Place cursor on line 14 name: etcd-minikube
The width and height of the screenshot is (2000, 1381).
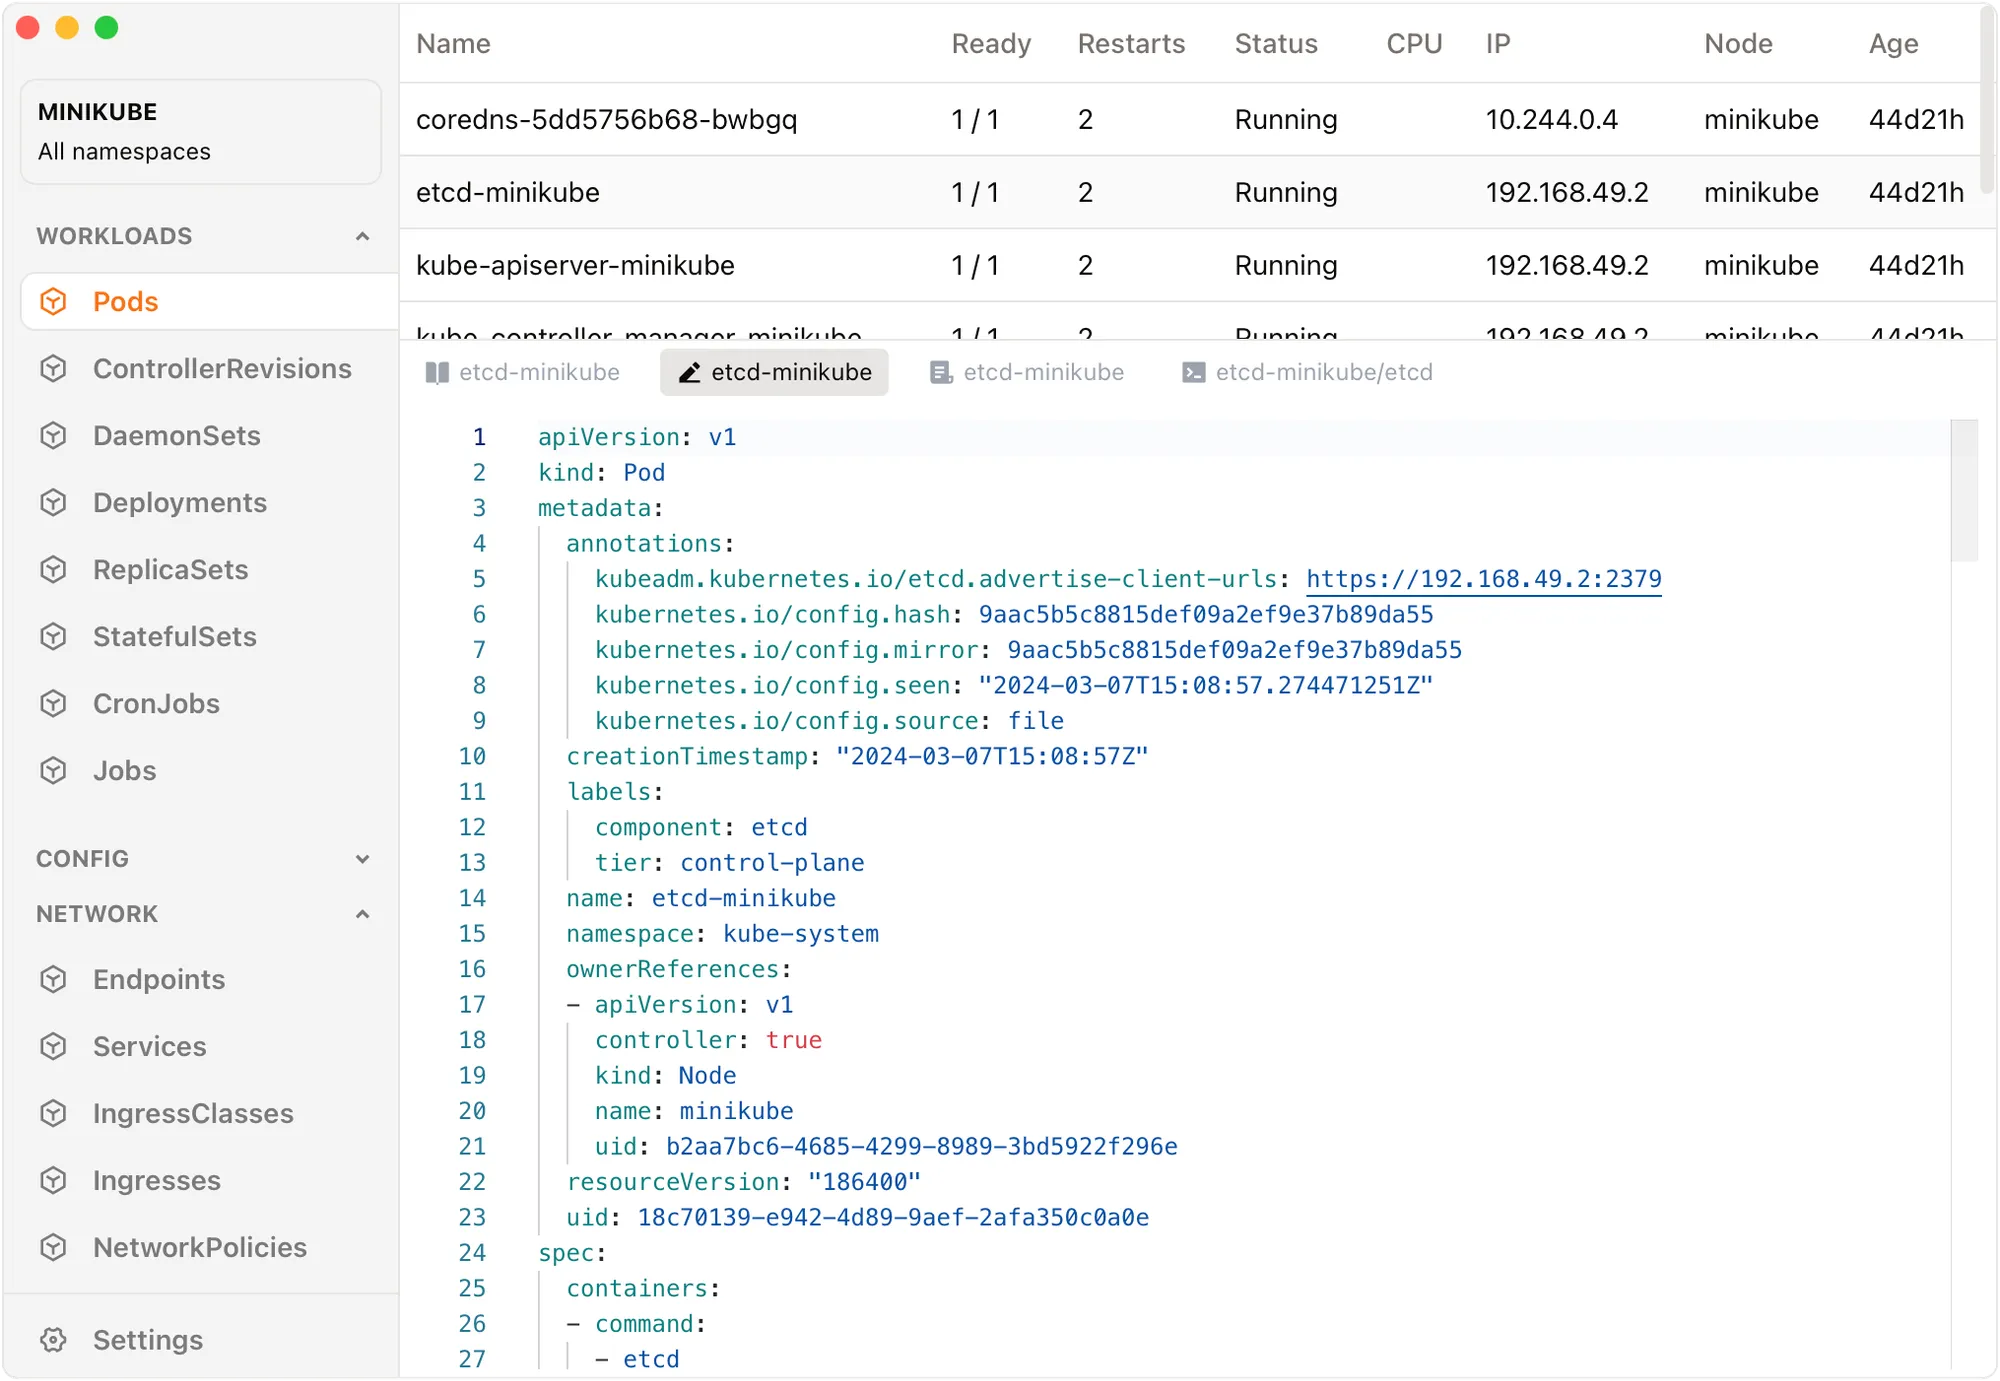click(x=701, y=898)
